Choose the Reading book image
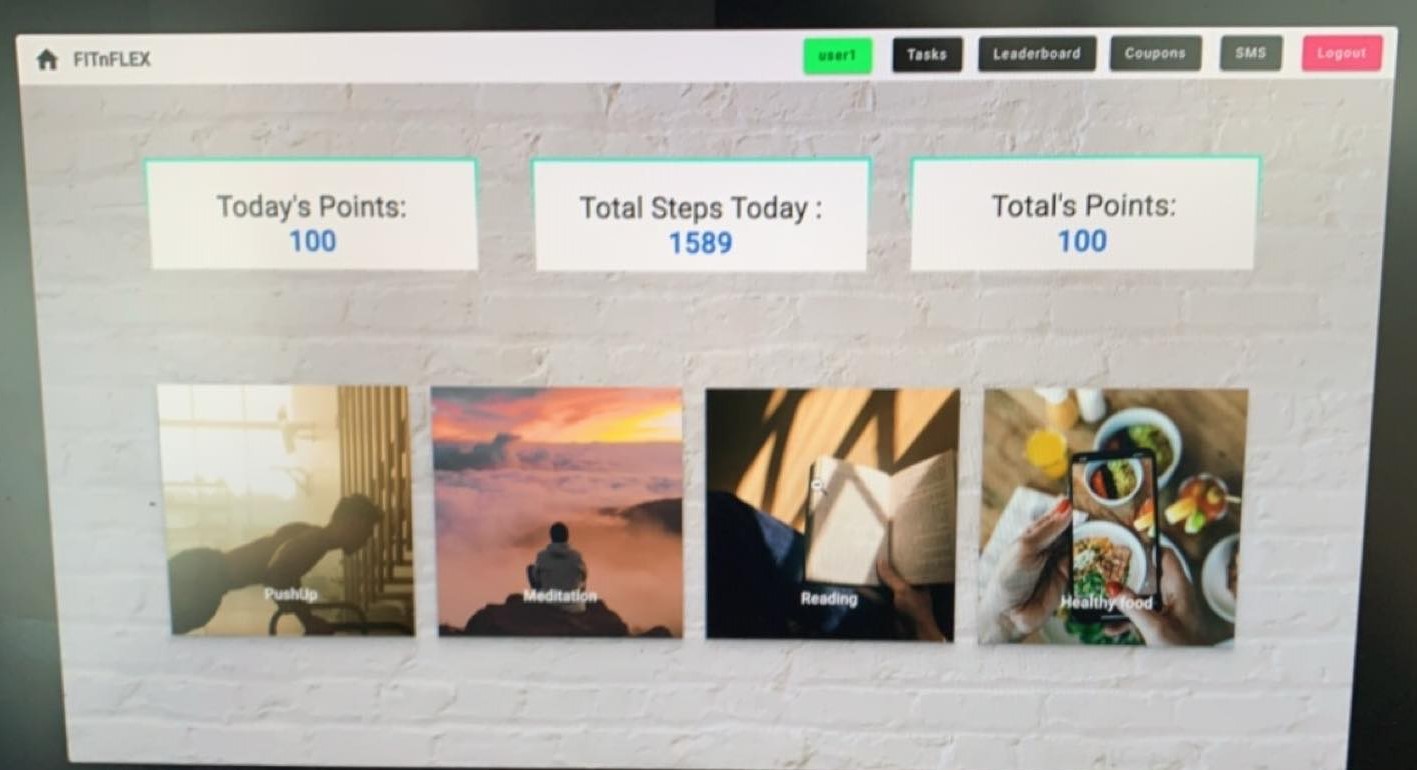Screen dimensions: 1417x770 click(832, 515)
